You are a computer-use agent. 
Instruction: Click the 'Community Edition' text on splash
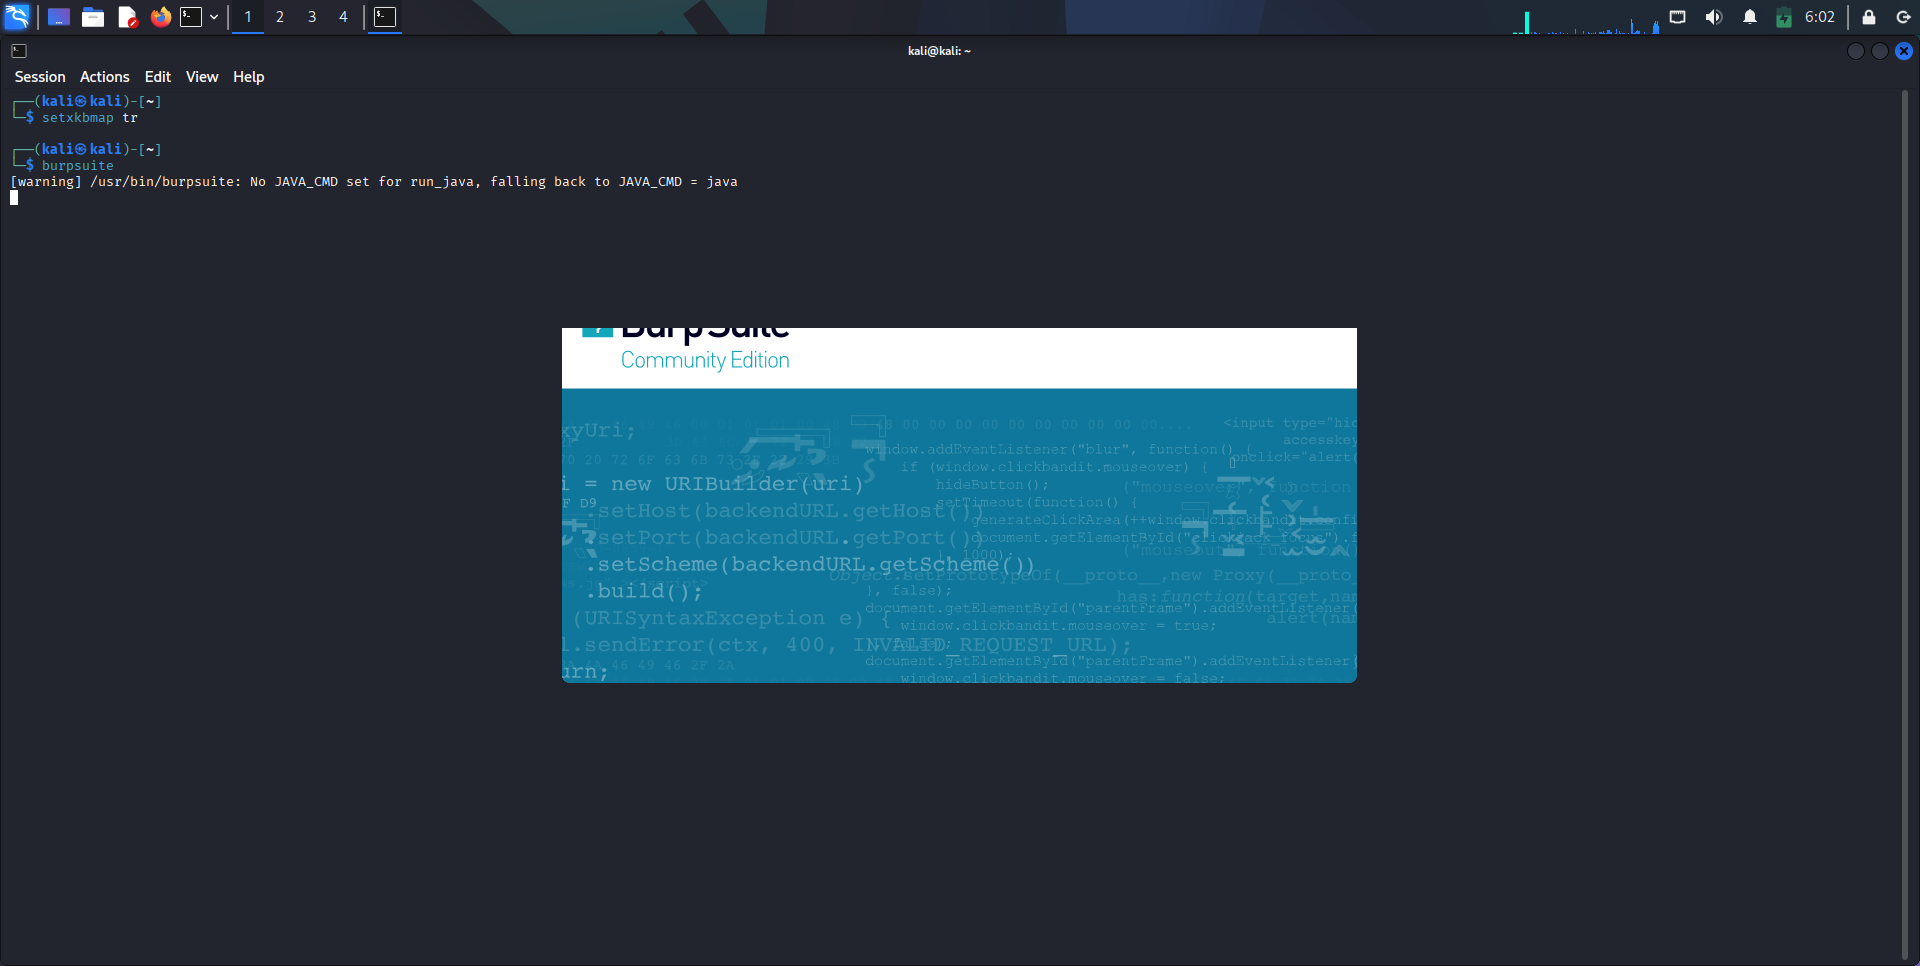coord(705,361)
